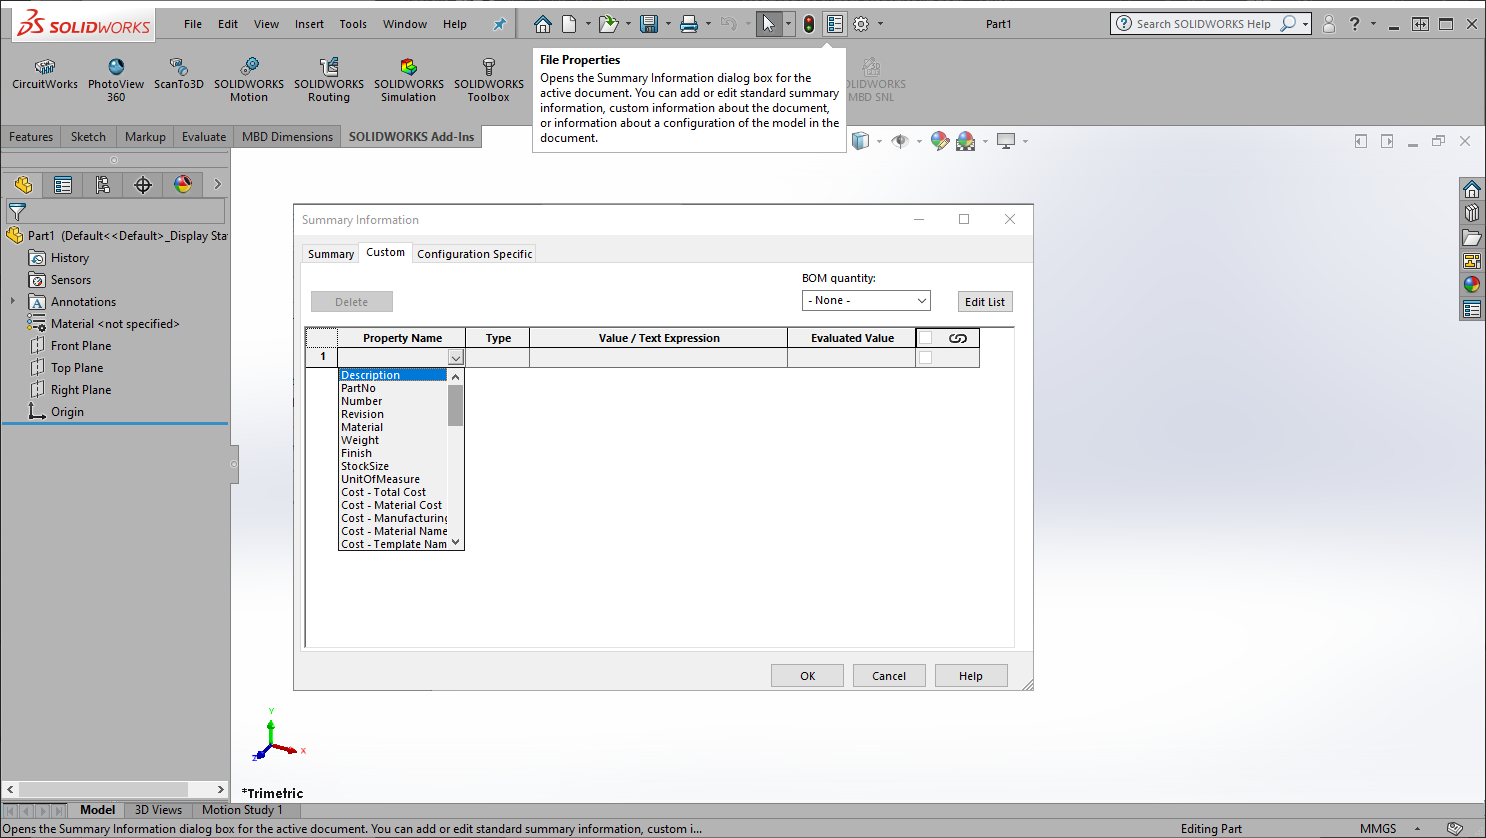
Task: Open the Custom Properties task pane icon
Action: [1472, 309]
